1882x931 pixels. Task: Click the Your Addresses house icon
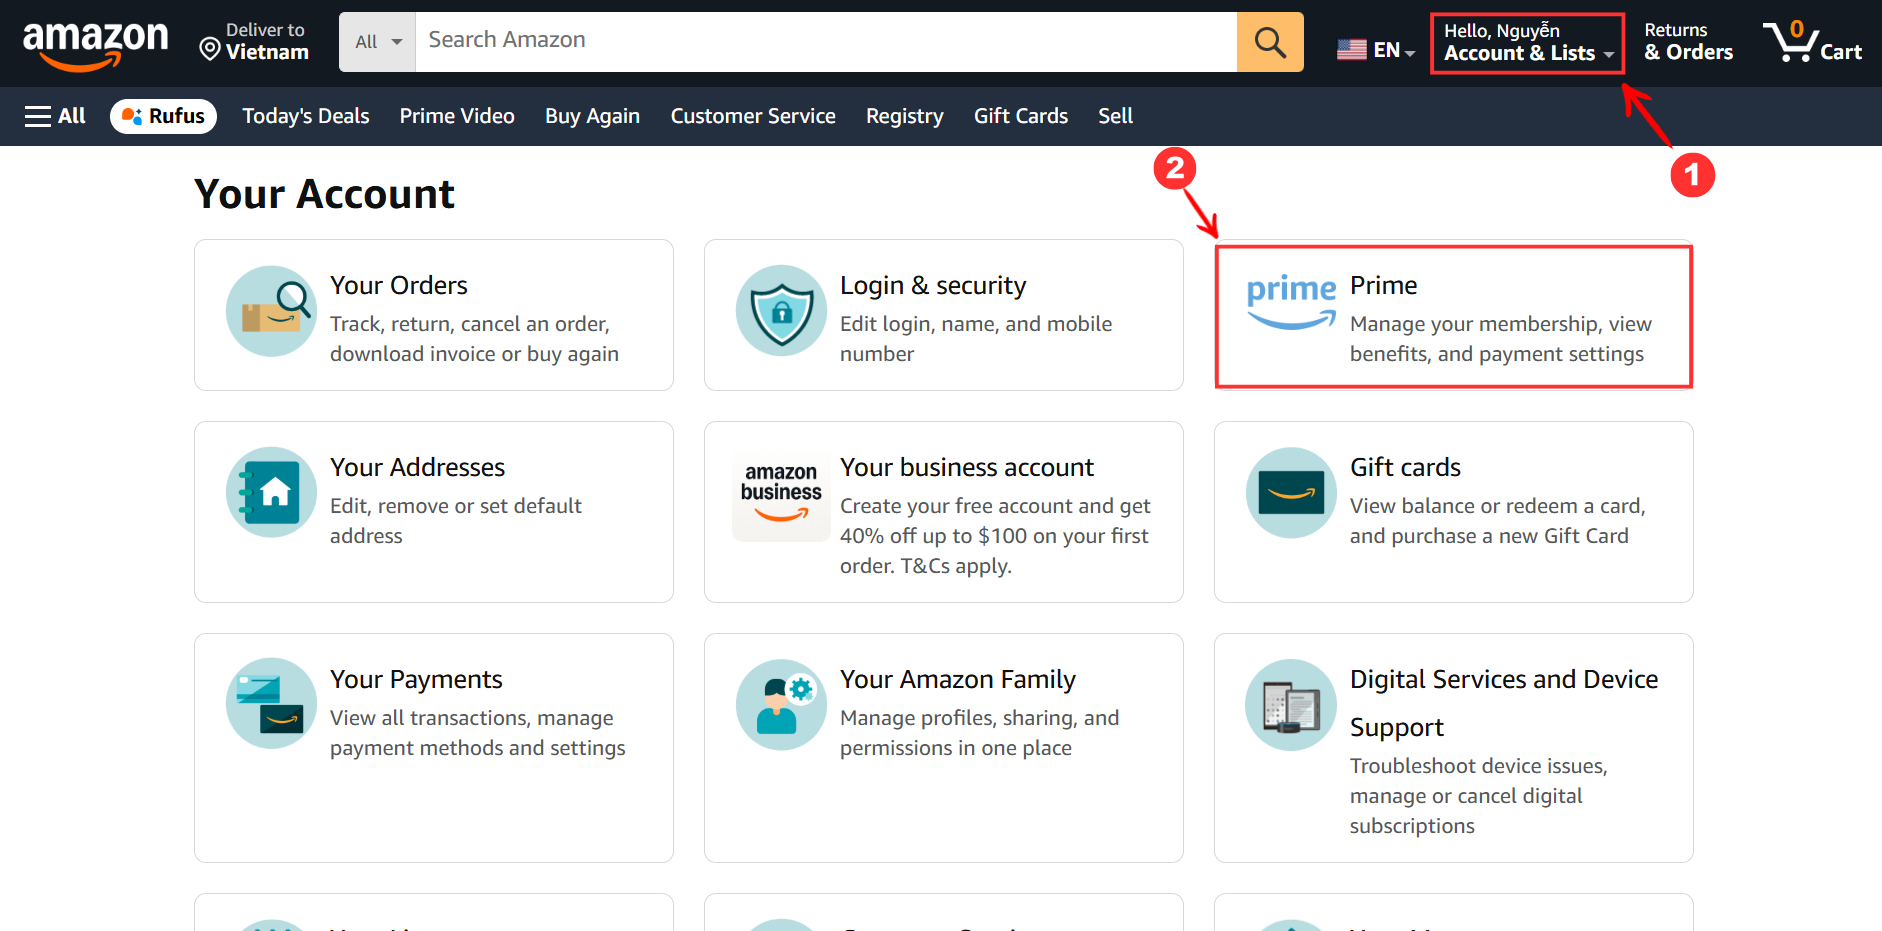click(x=272, y=492)
